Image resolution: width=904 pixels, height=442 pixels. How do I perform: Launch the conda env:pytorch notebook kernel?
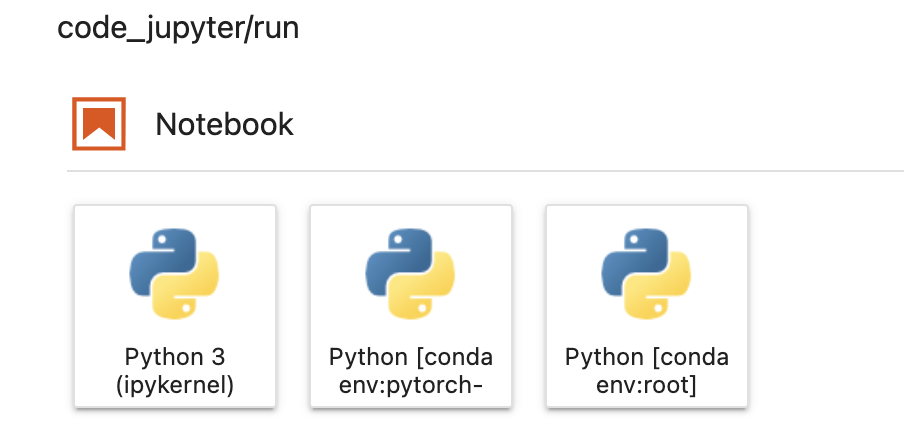[411, 305]
